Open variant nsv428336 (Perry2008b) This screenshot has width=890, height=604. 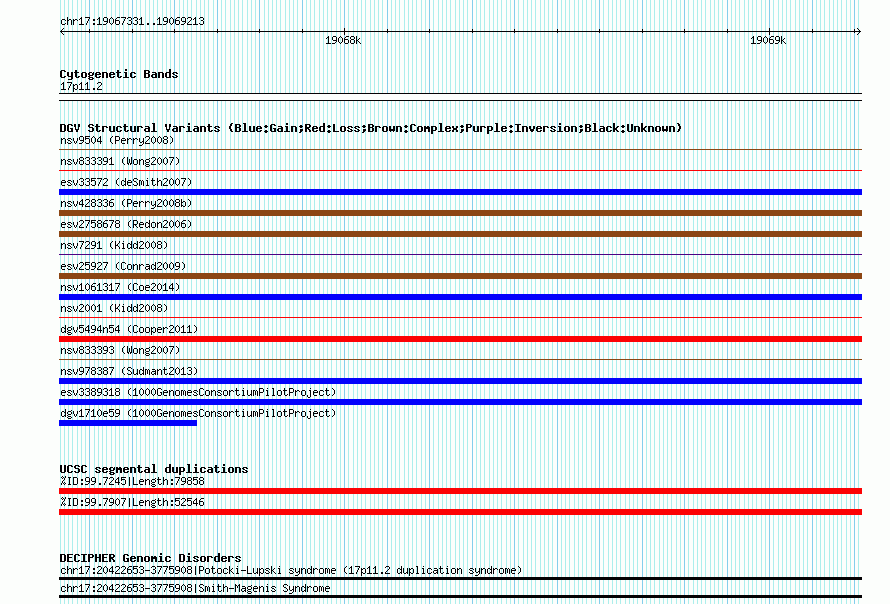pos(126,203)
